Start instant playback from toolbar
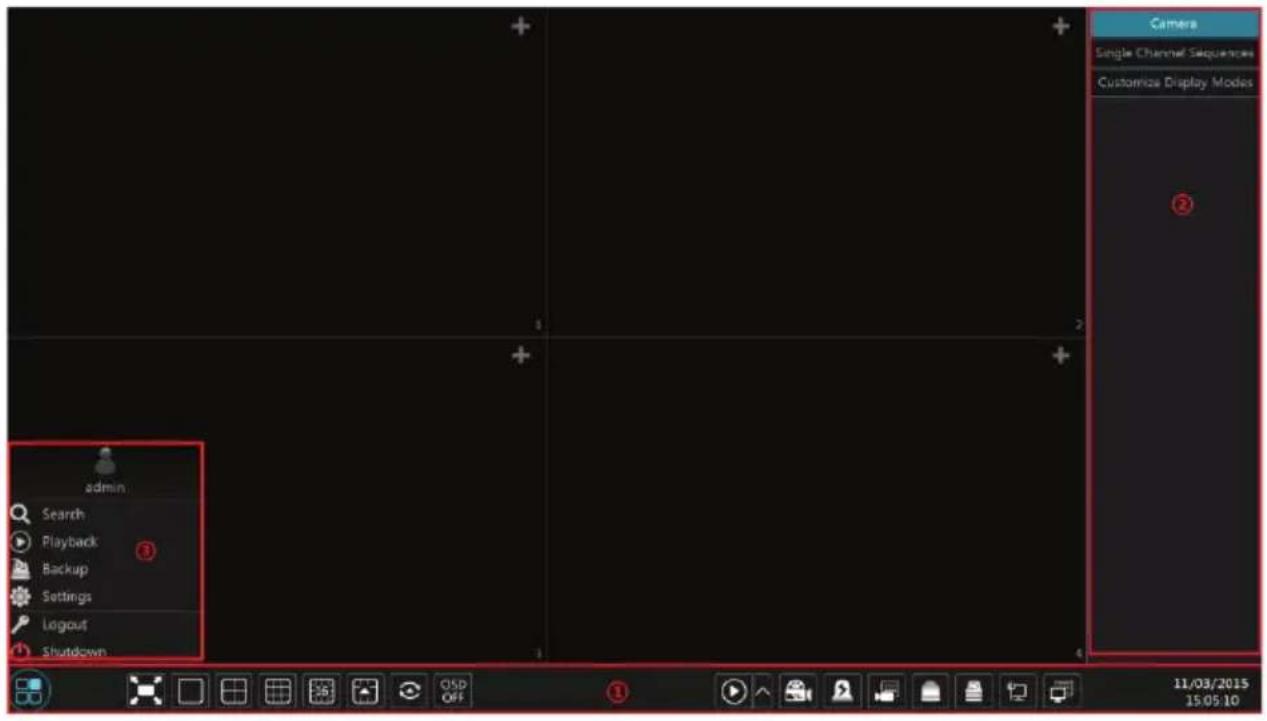The image size is (1267, 721). [733, 691]
